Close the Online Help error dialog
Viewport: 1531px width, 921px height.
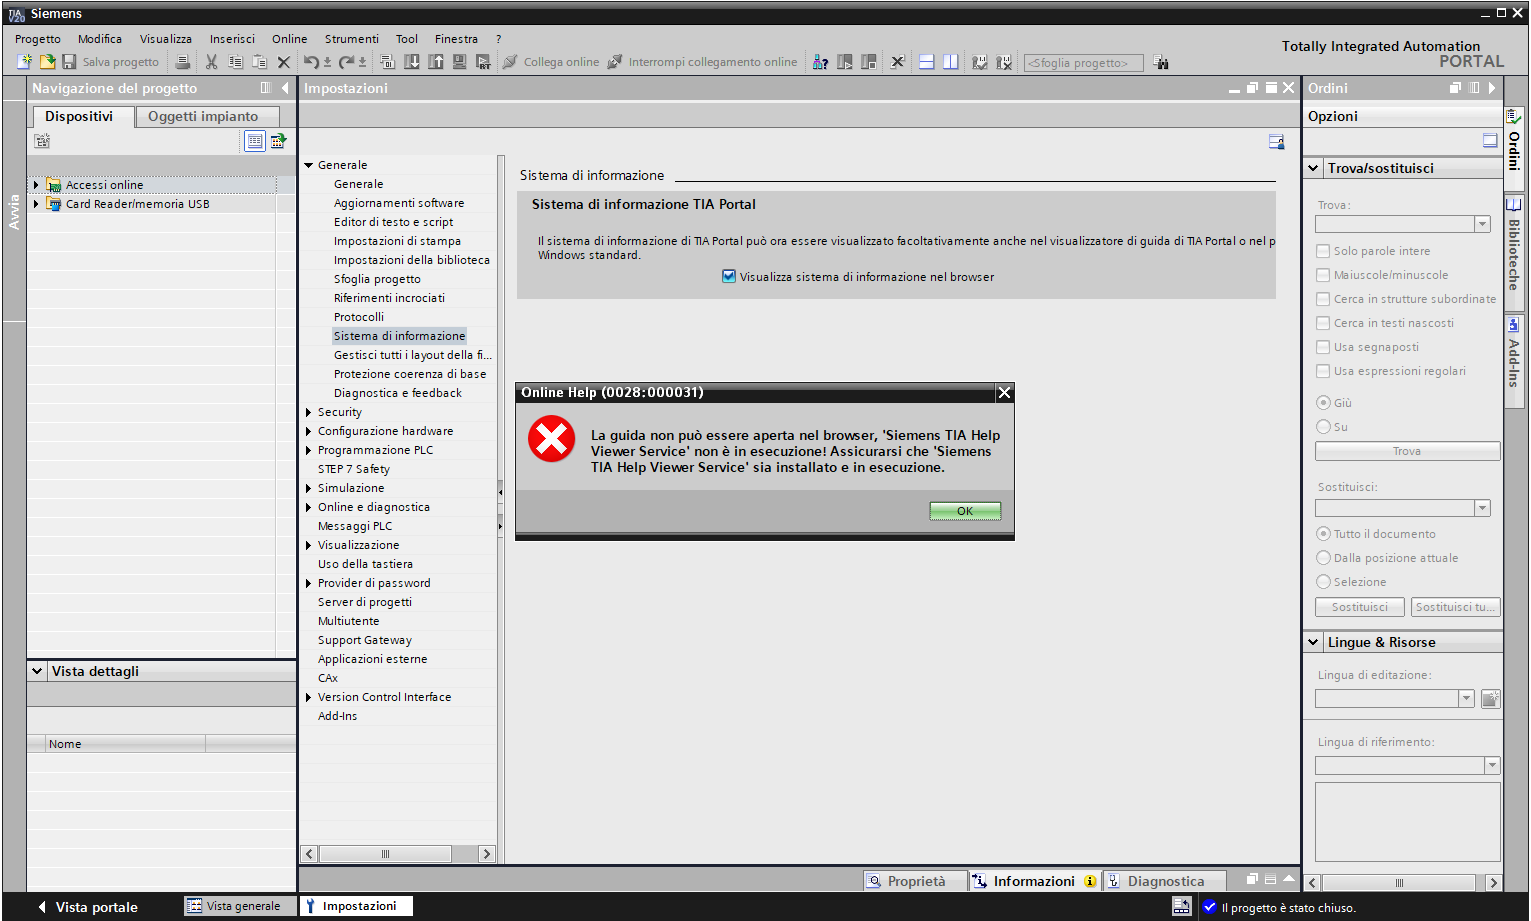tap(1005, 393)
